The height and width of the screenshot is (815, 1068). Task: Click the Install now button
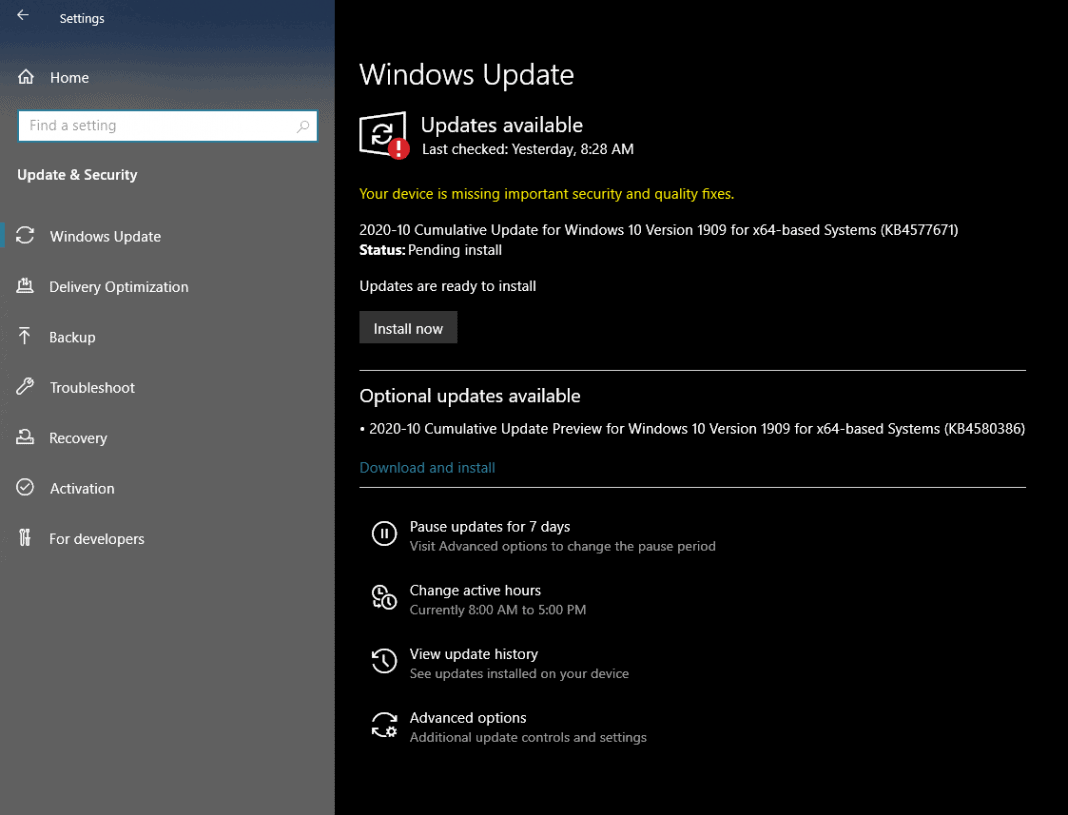click(408, 327)
